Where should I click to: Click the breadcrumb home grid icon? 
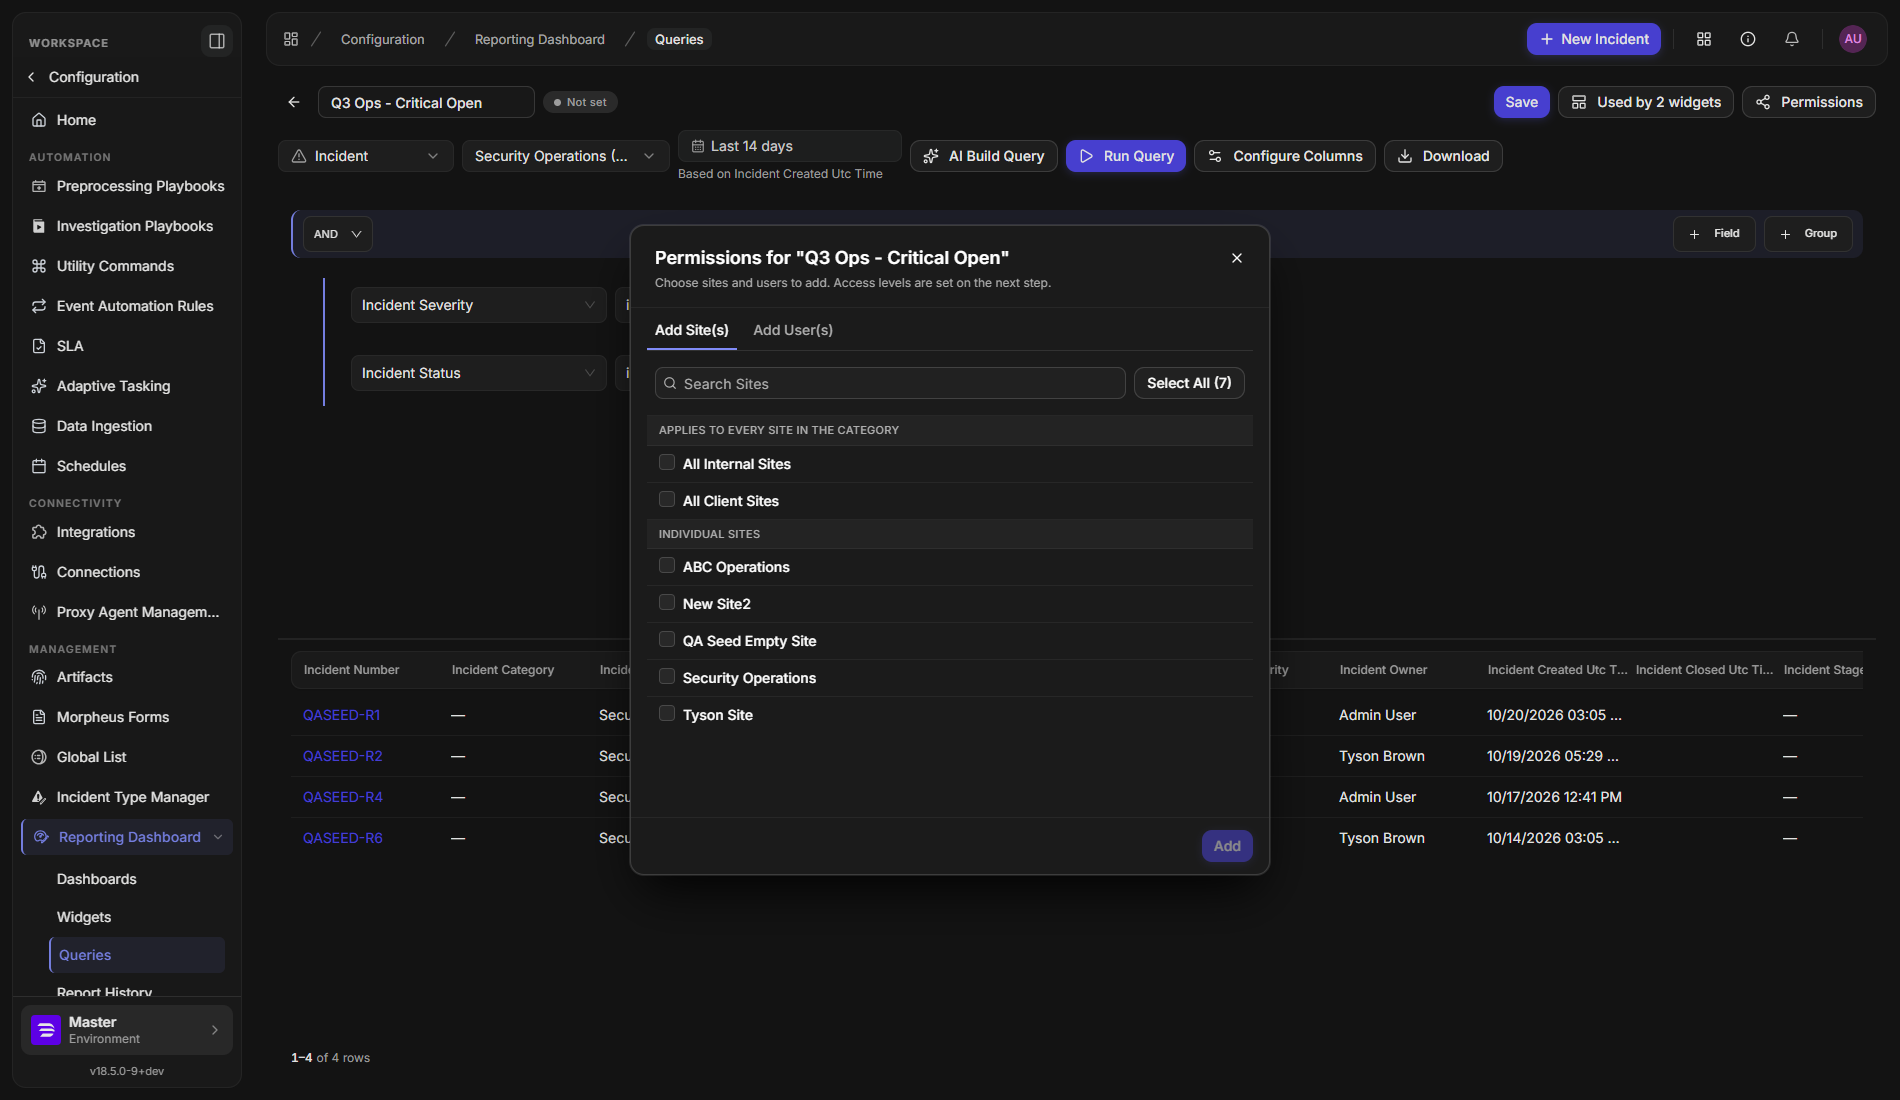coord(291,39)
